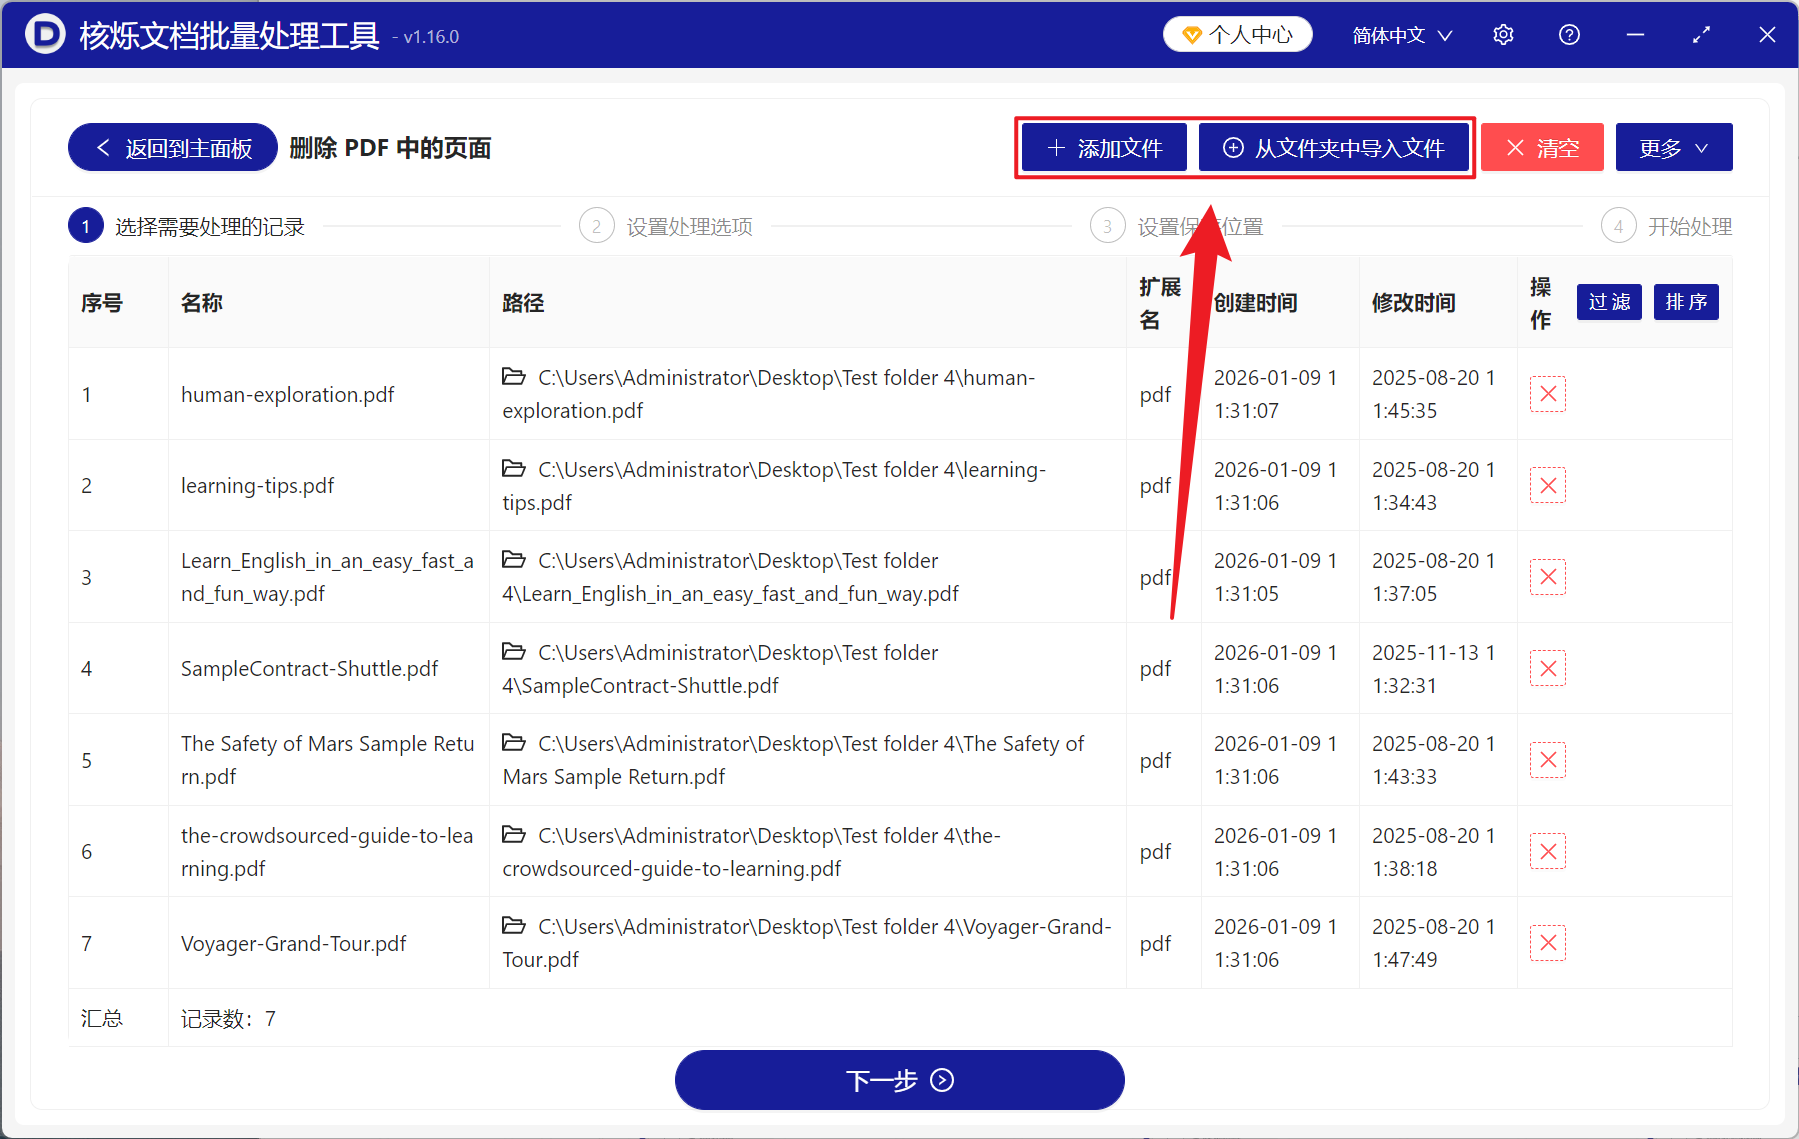The height and width of the screenshot is (1139, 1799).
Task: Remove learning-tips.pdf using its red X icon
Action: click(1547, 485)
